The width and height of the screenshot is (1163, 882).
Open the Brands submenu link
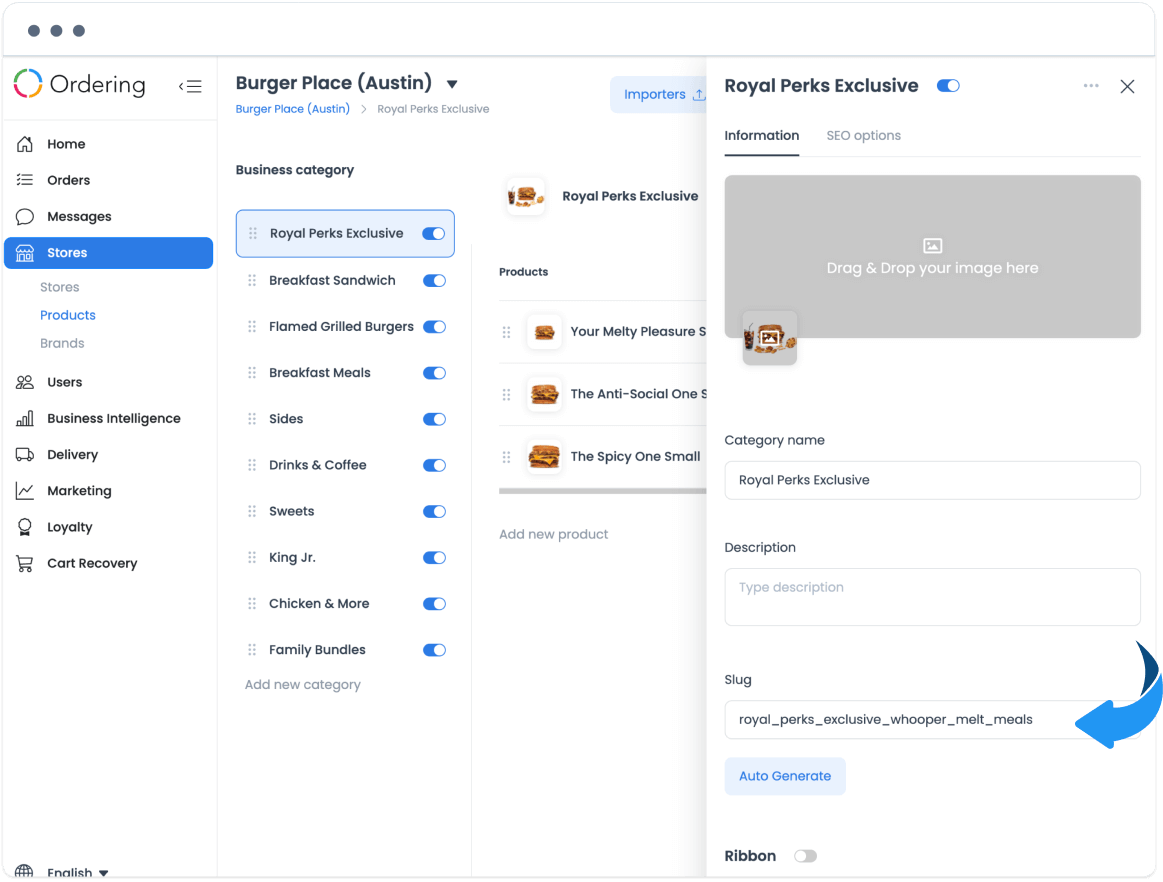(x=62, y=343)
